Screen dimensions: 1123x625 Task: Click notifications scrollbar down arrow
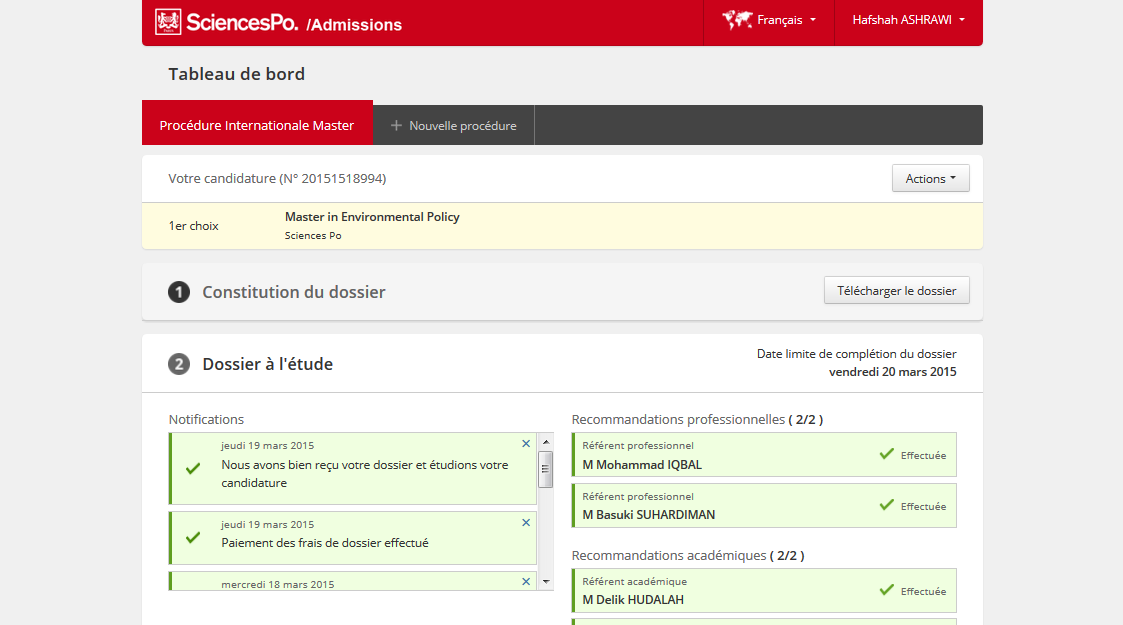point(546,581)
